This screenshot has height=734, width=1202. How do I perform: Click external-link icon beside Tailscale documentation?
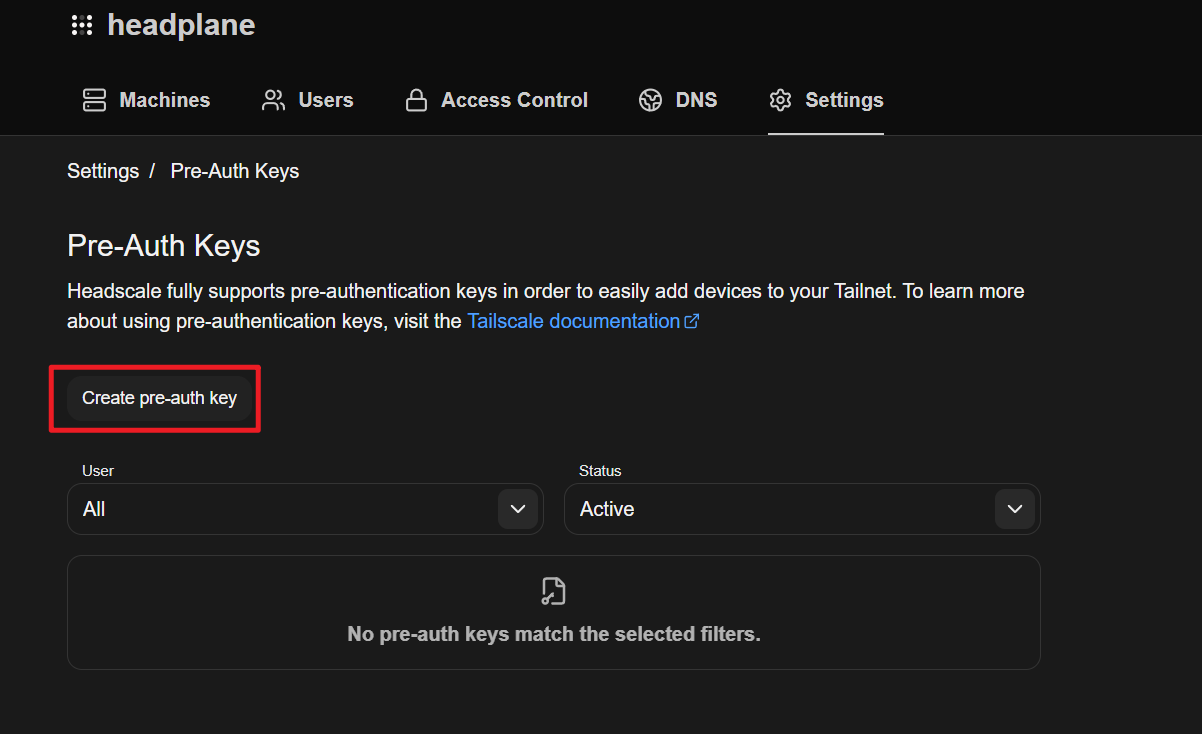(x=691, y=322)
